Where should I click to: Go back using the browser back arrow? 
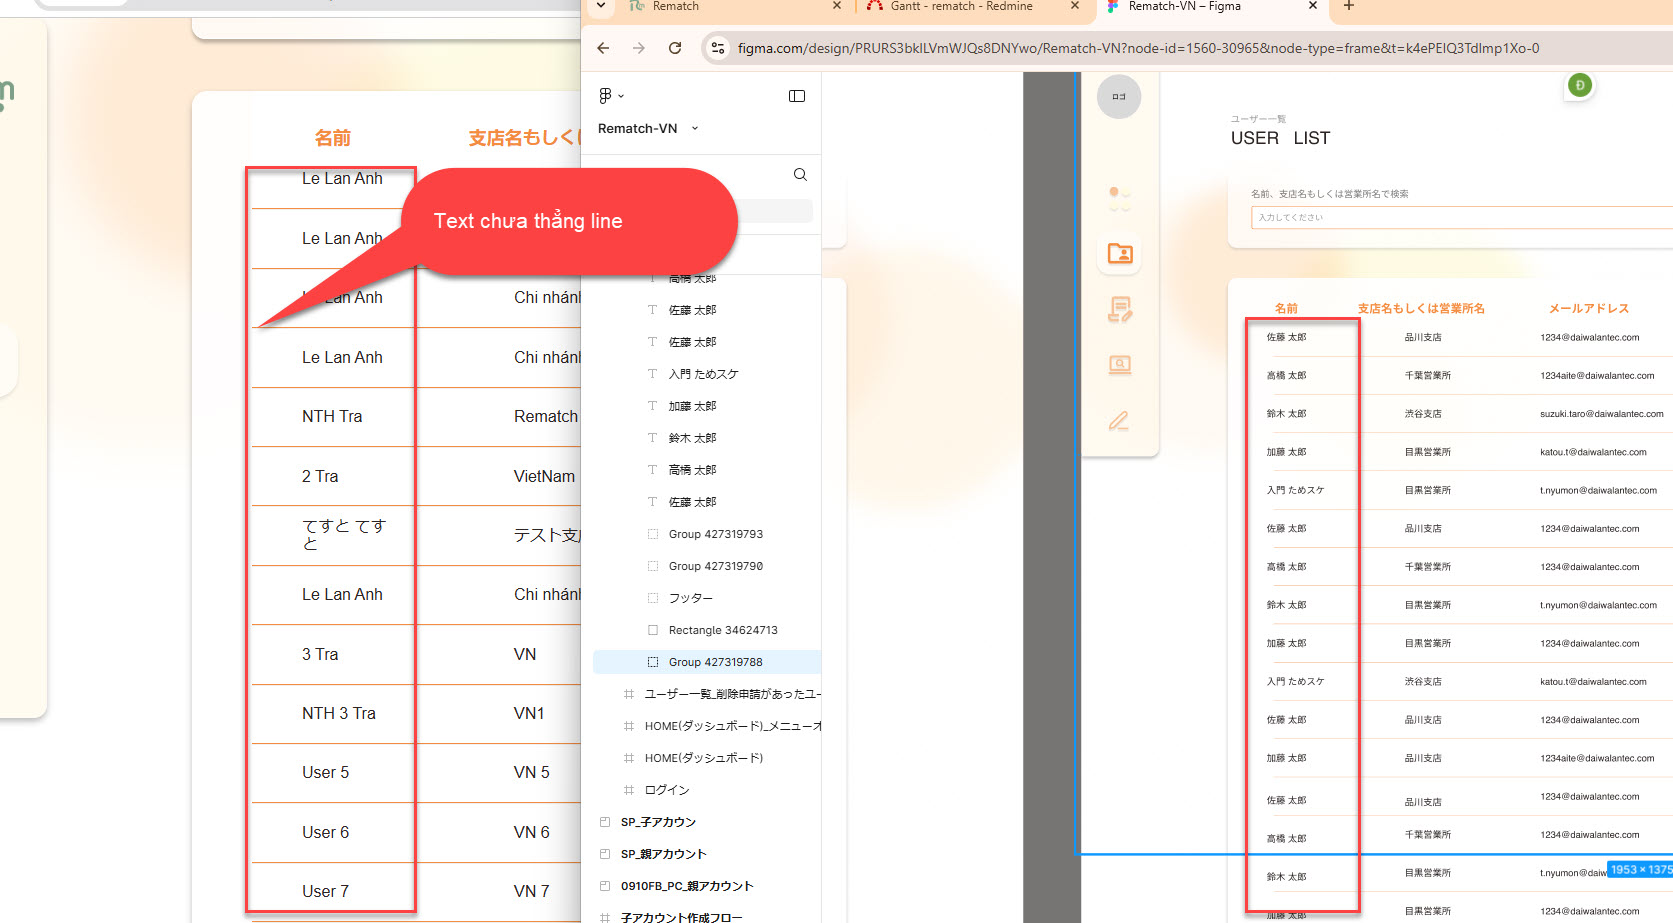603,48
